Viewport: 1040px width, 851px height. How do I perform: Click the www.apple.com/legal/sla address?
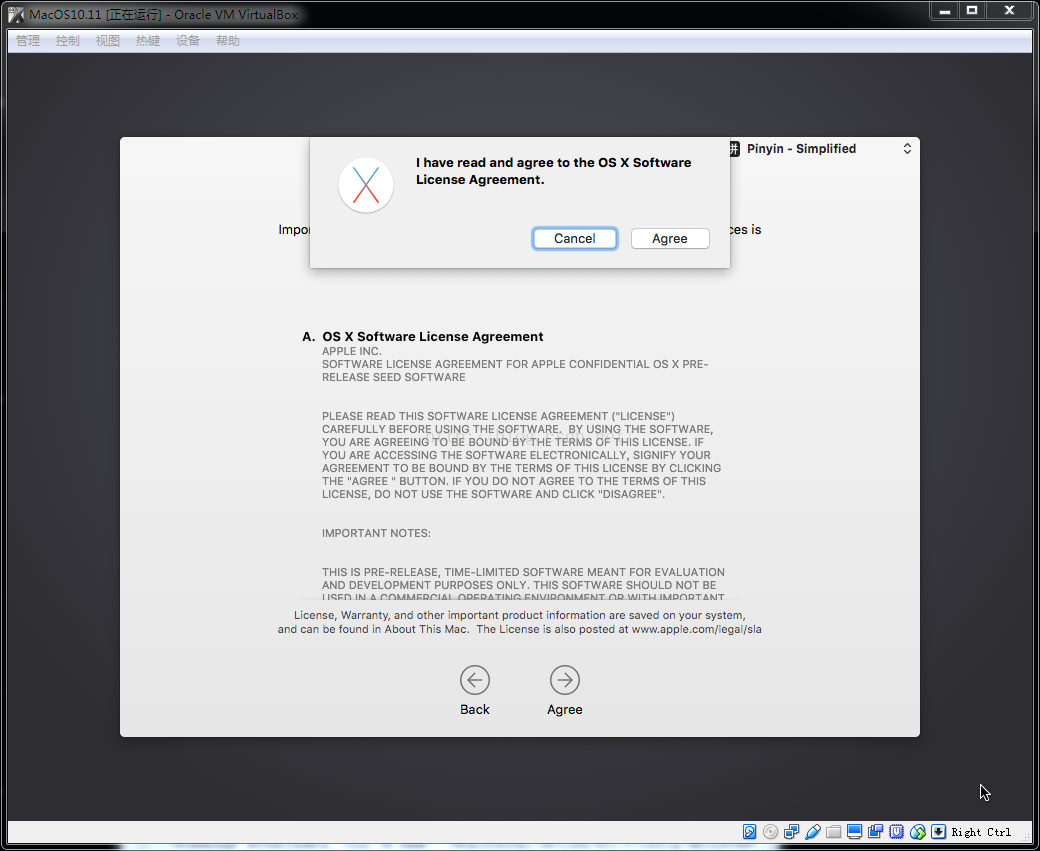tap(696, 629)
